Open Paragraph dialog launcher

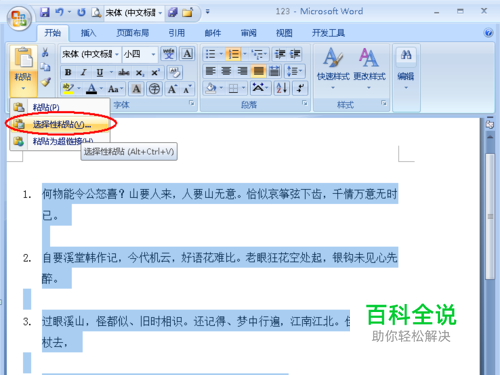pyautogui.click(x=305, y=103)
